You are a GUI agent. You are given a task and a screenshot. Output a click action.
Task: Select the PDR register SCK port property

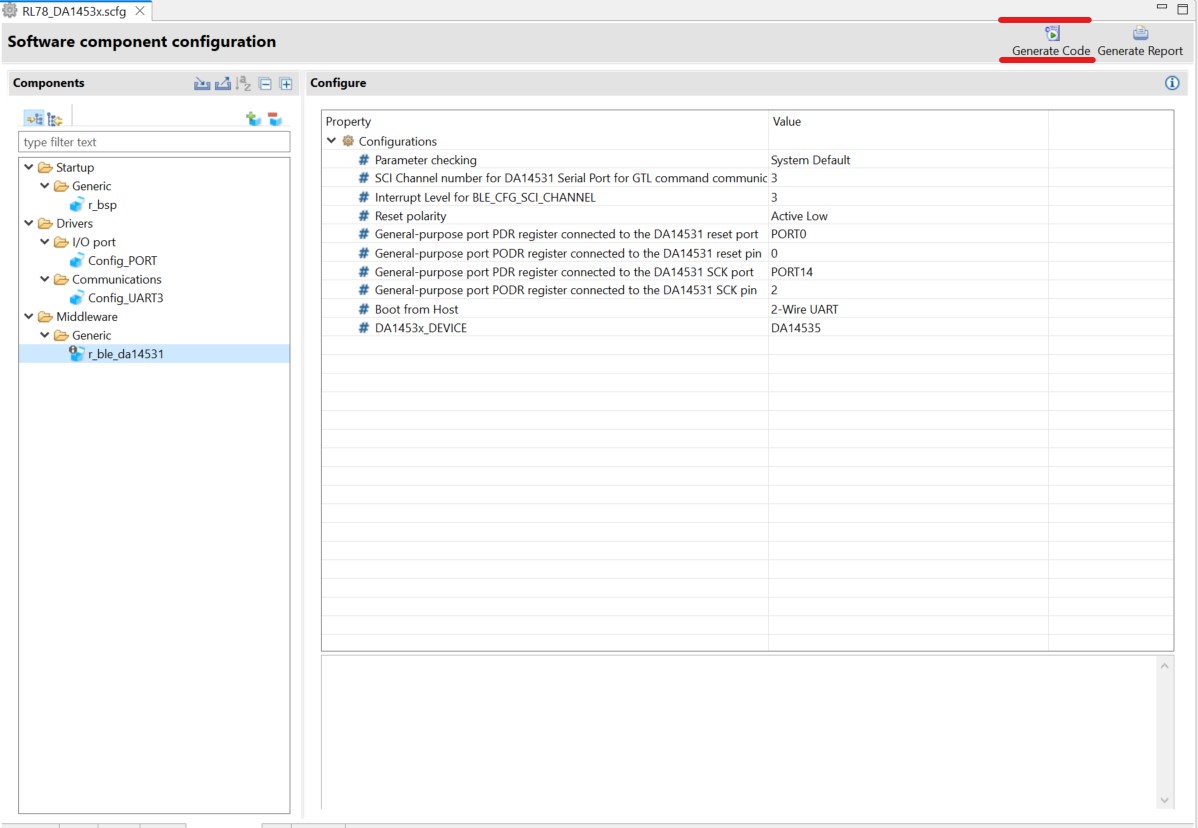[564, 272]
